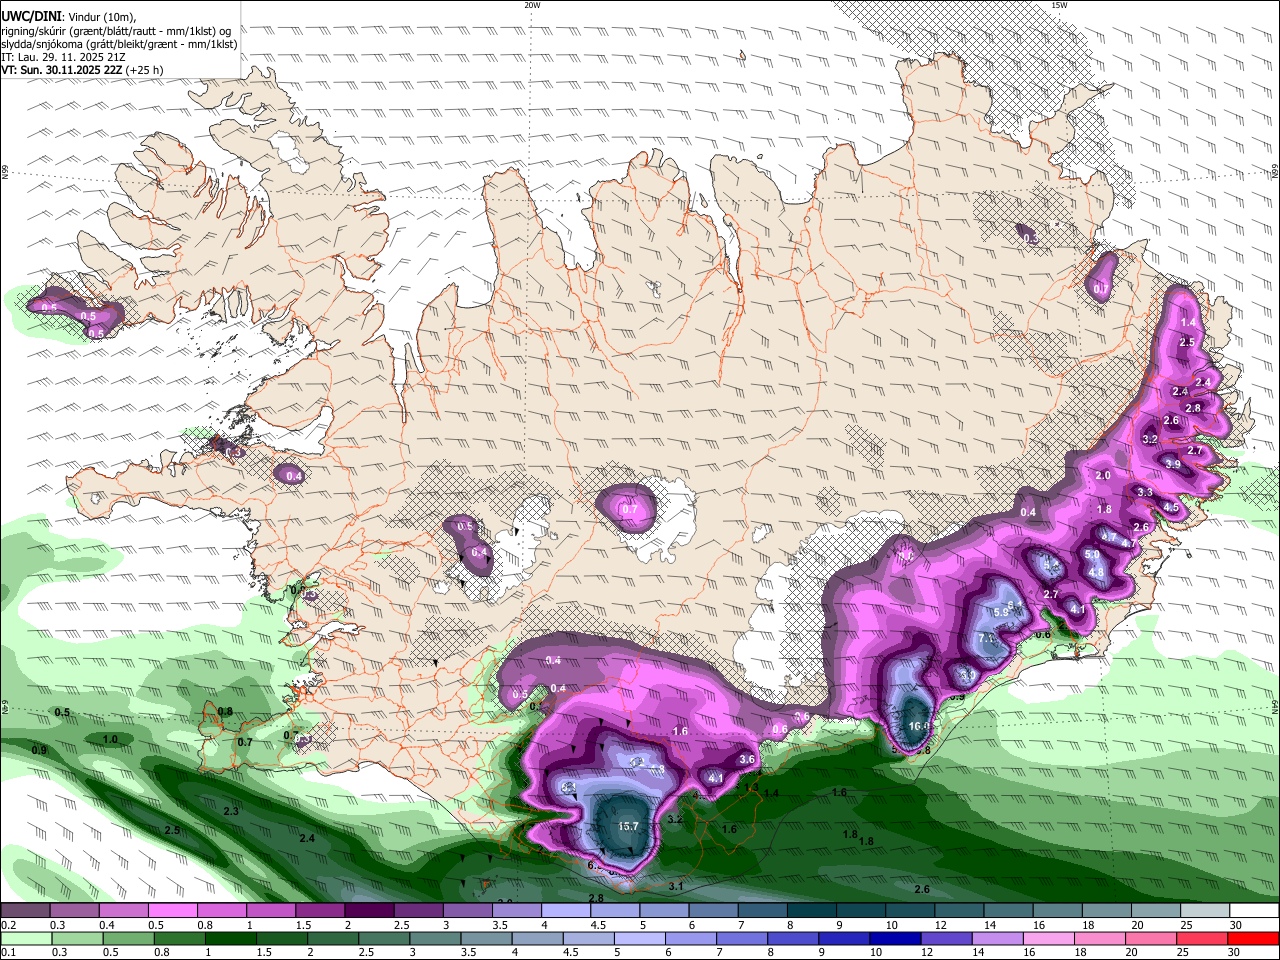This screenshot has height=960, width=1280.
Task: Click the 4.8 value in the east
Action: tap(1096, 573)
